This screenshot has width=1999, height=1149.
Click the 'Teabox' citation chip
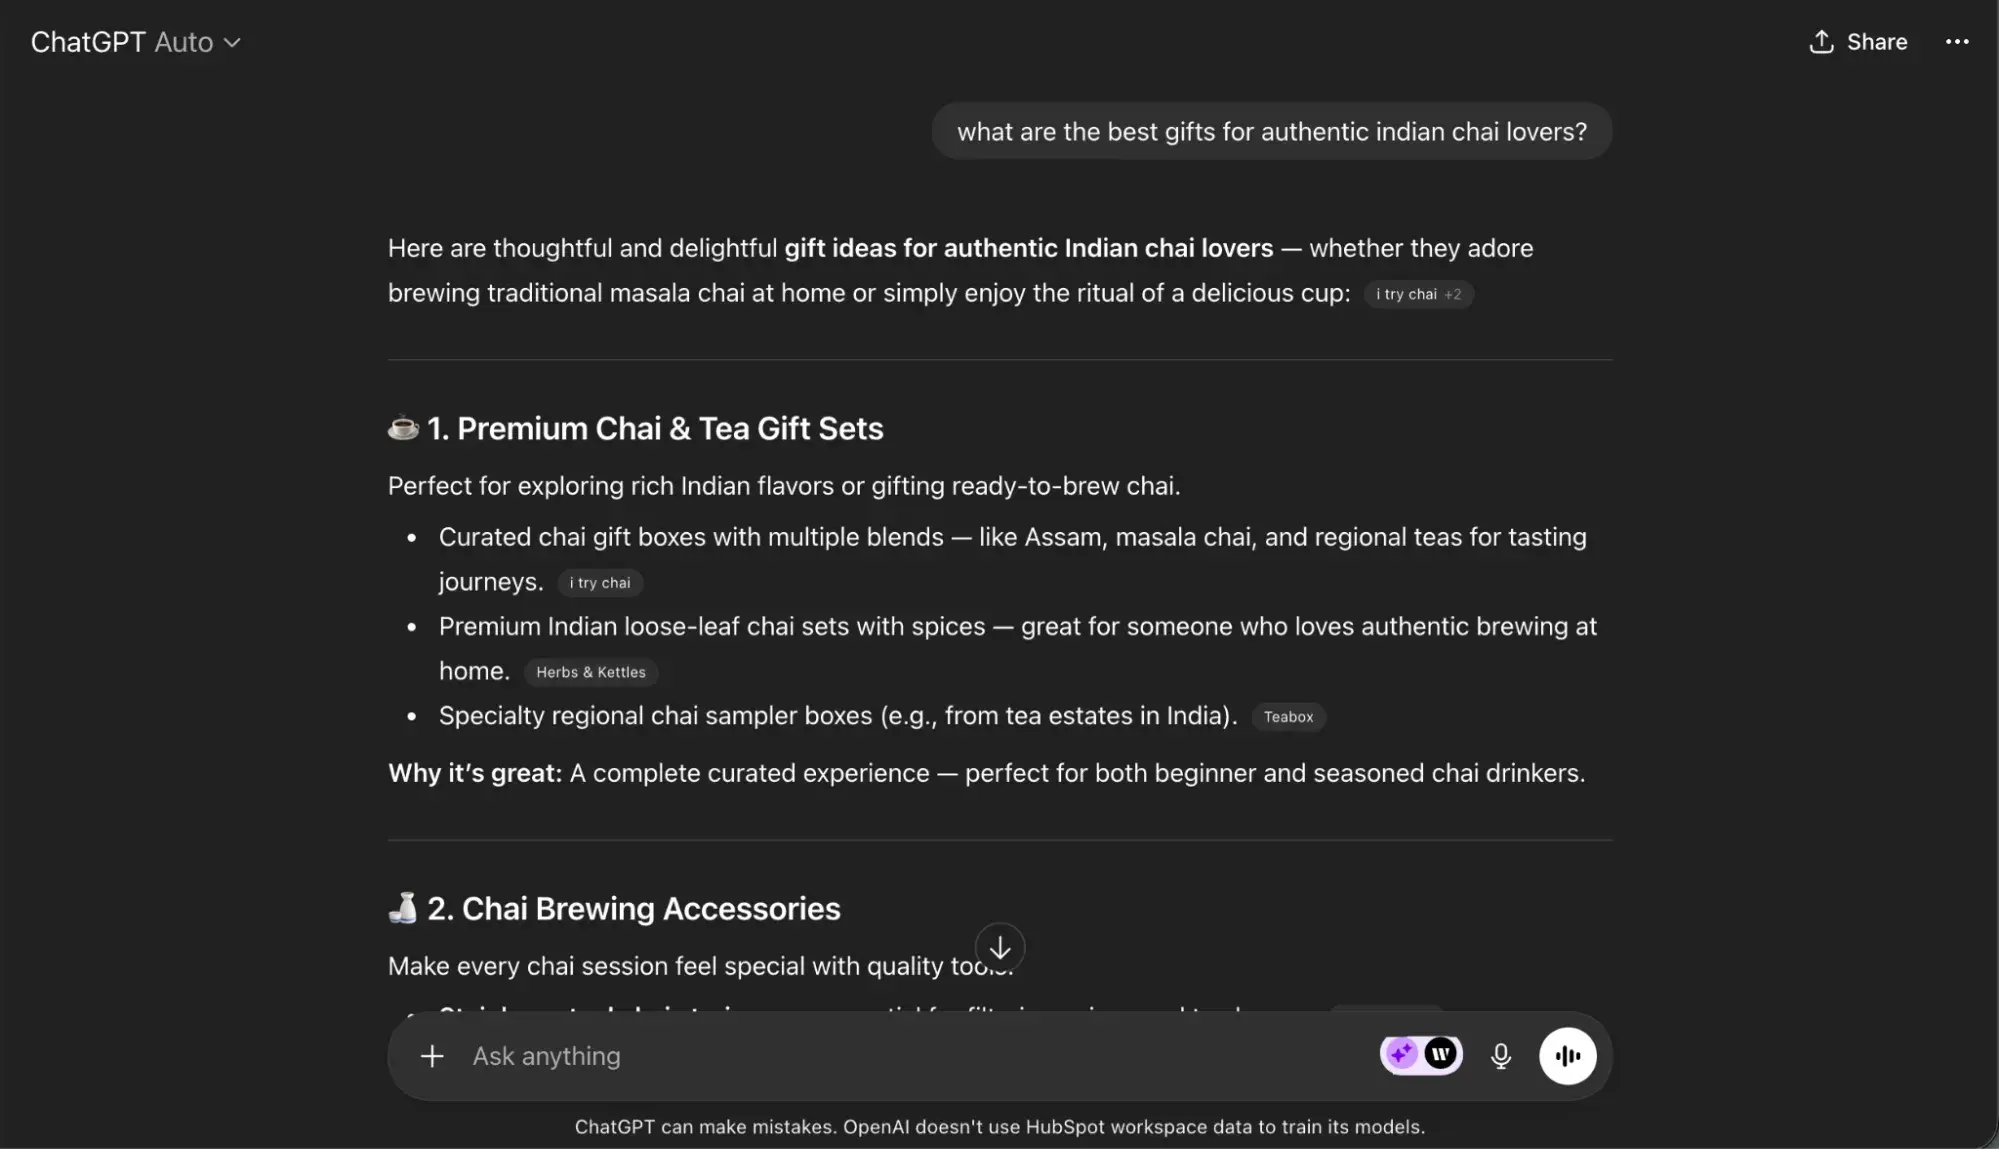pos(1288,716)
